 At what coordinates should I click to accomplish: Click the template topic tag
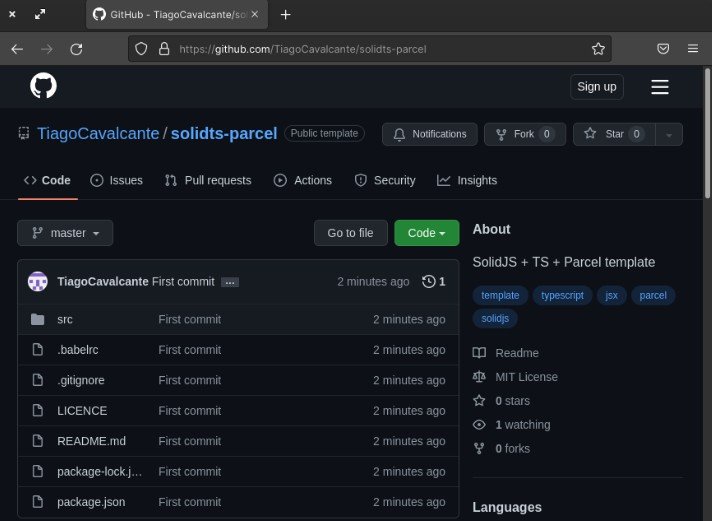[500, 296]
